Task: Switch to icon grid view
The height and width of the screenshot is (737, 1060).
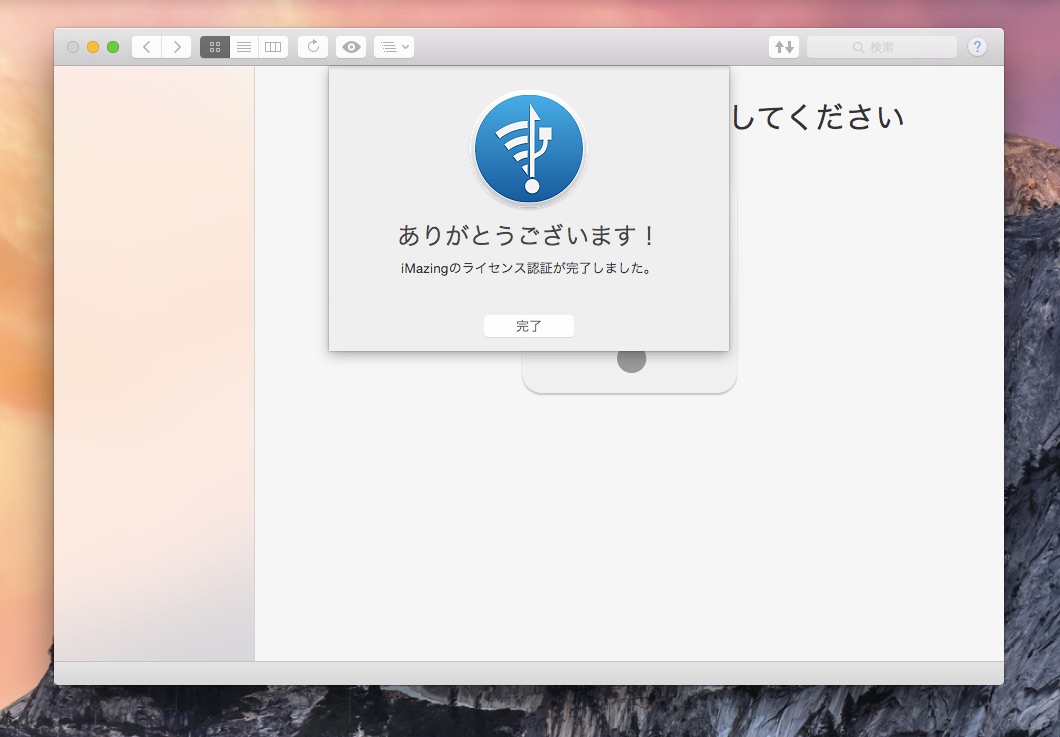Action: pos(215,47)
